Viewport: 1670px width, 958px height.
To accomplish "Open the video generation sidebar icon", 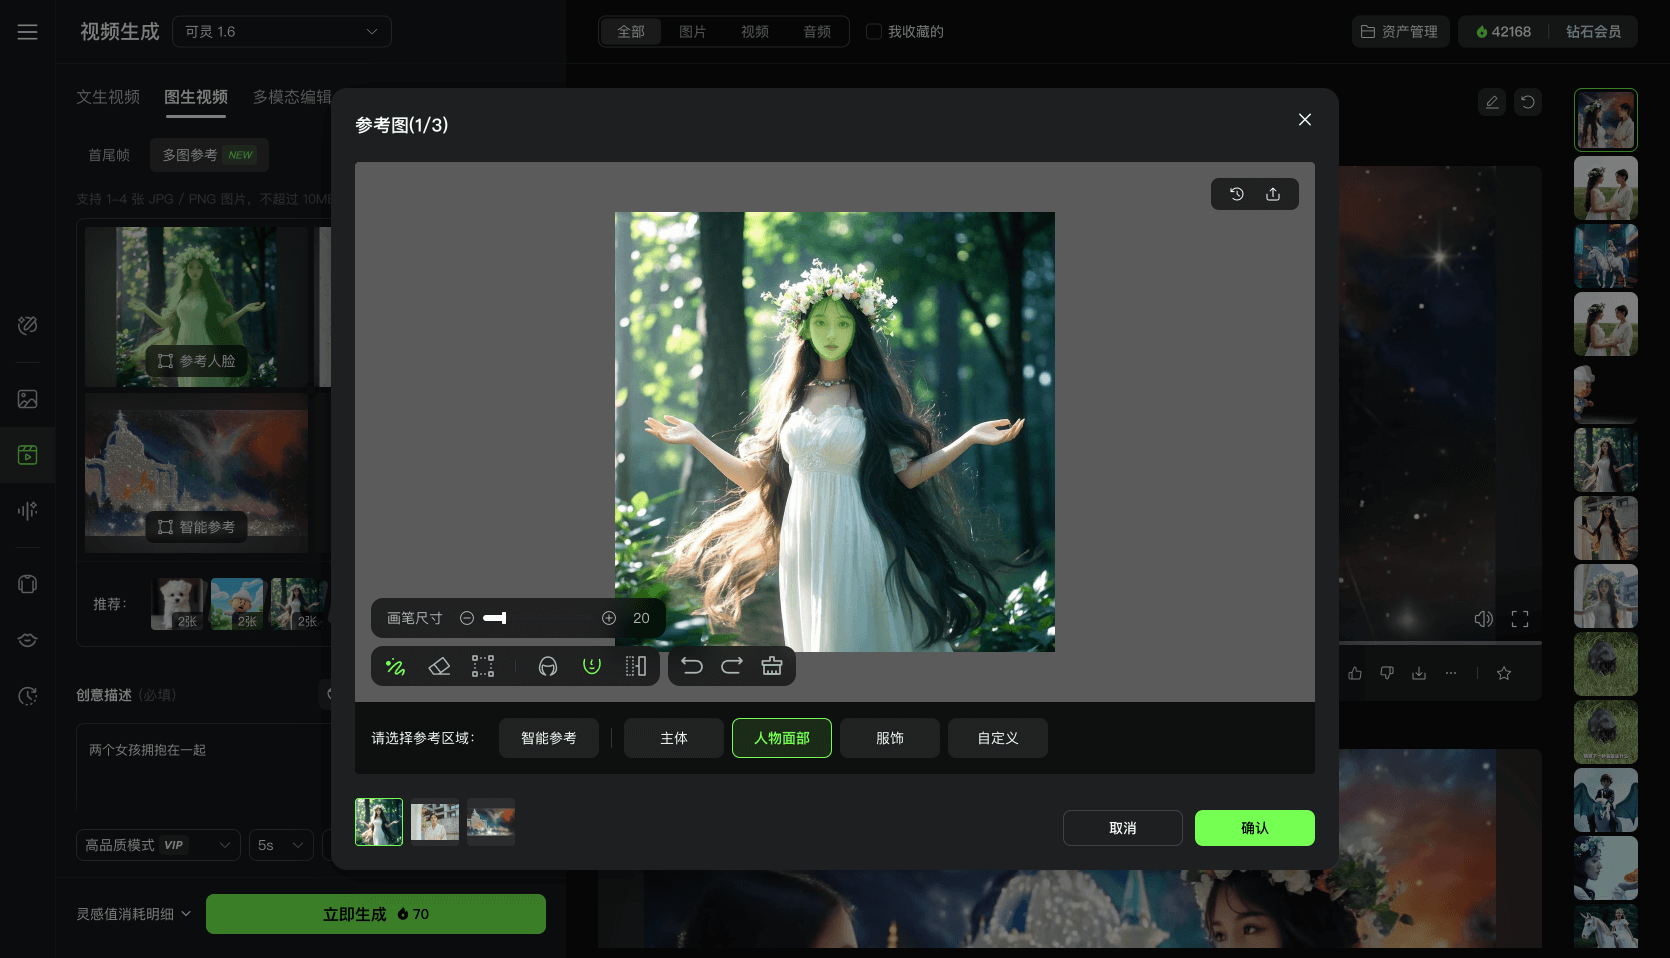I will [28, 455].
